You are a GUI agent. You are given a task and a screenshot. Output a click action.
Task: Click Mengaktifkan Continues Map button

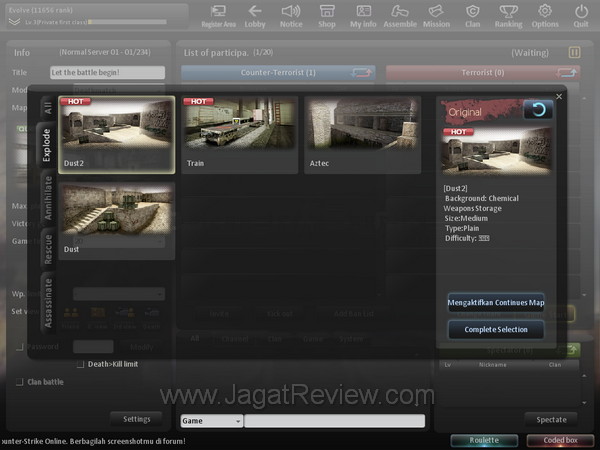496,303
